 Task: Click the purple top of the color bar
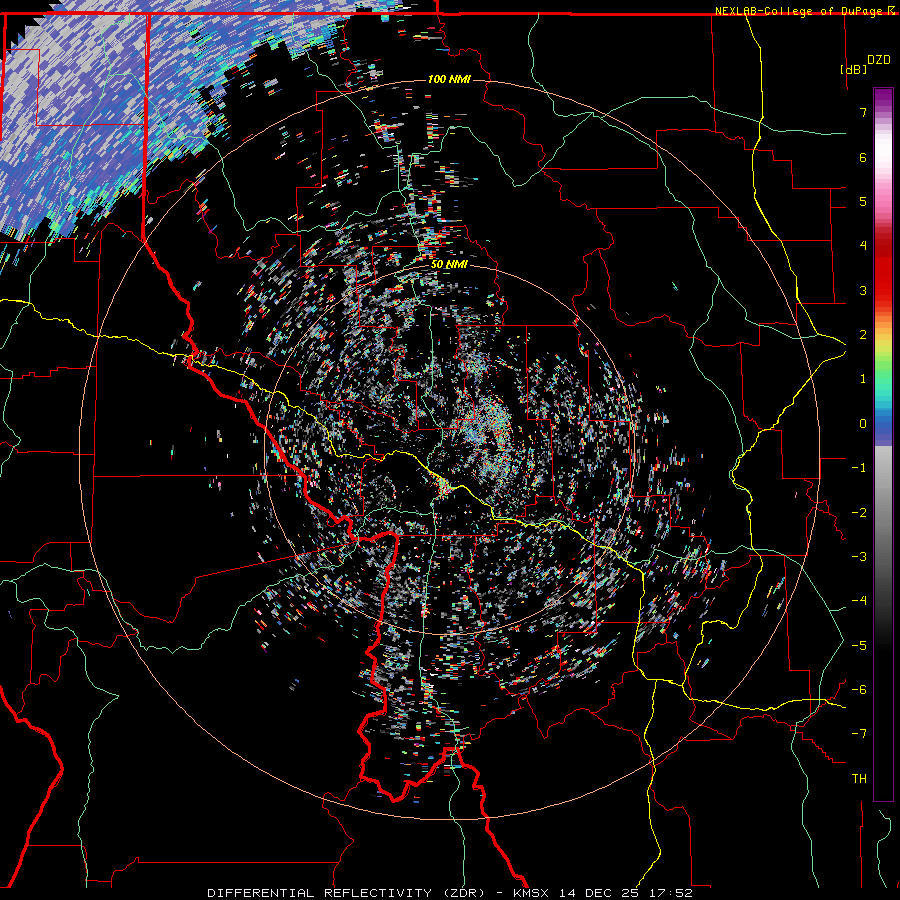pyautogui.click(x=883, y=98)
